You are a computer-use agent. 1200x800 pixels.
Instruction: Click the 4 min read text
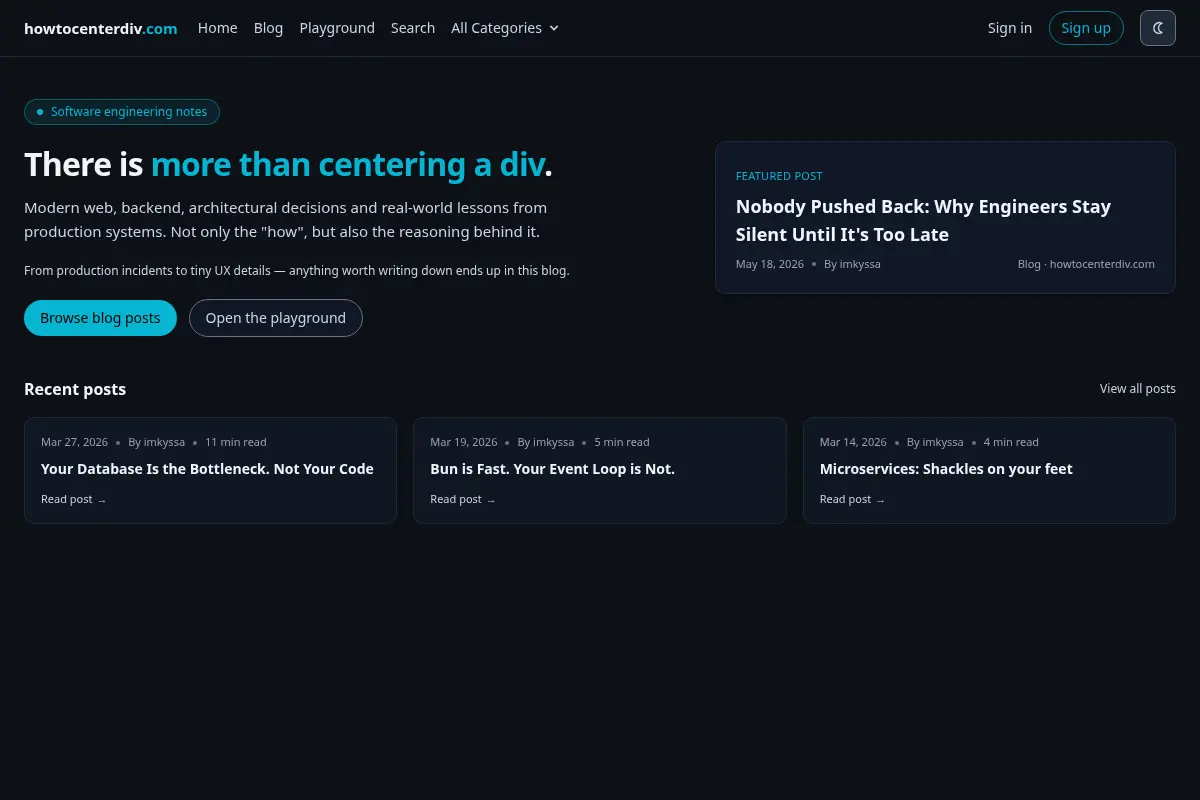point(1011,442)
